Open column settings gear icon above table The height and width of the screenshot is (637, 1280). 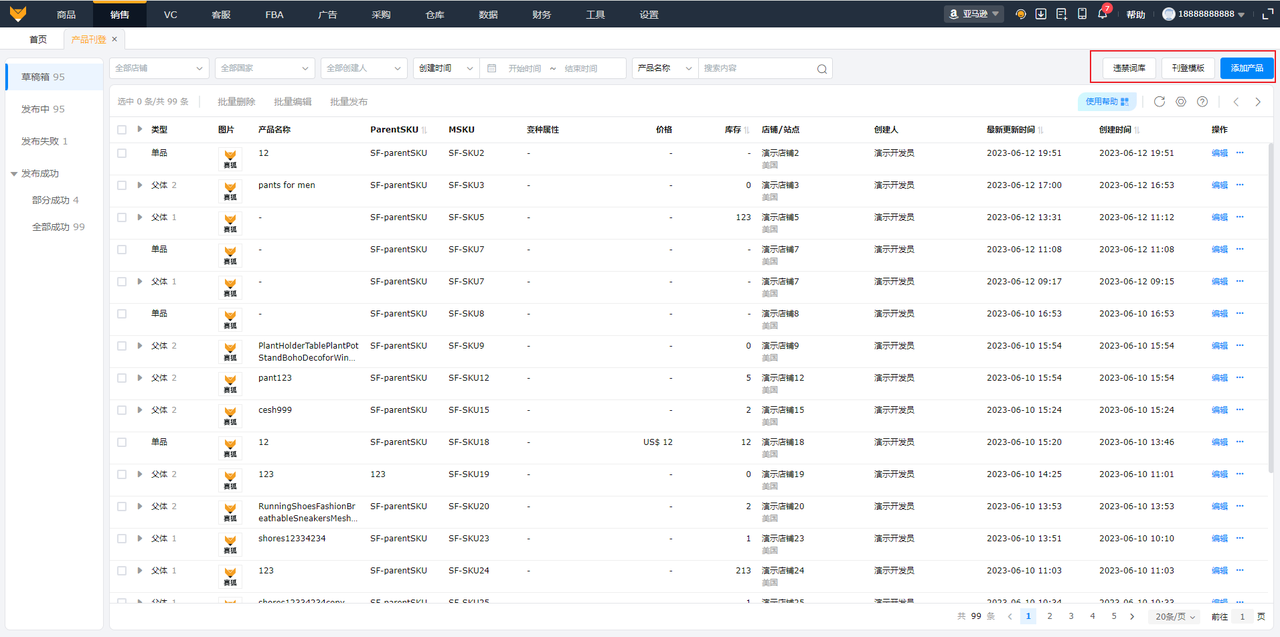point(1181,102)
